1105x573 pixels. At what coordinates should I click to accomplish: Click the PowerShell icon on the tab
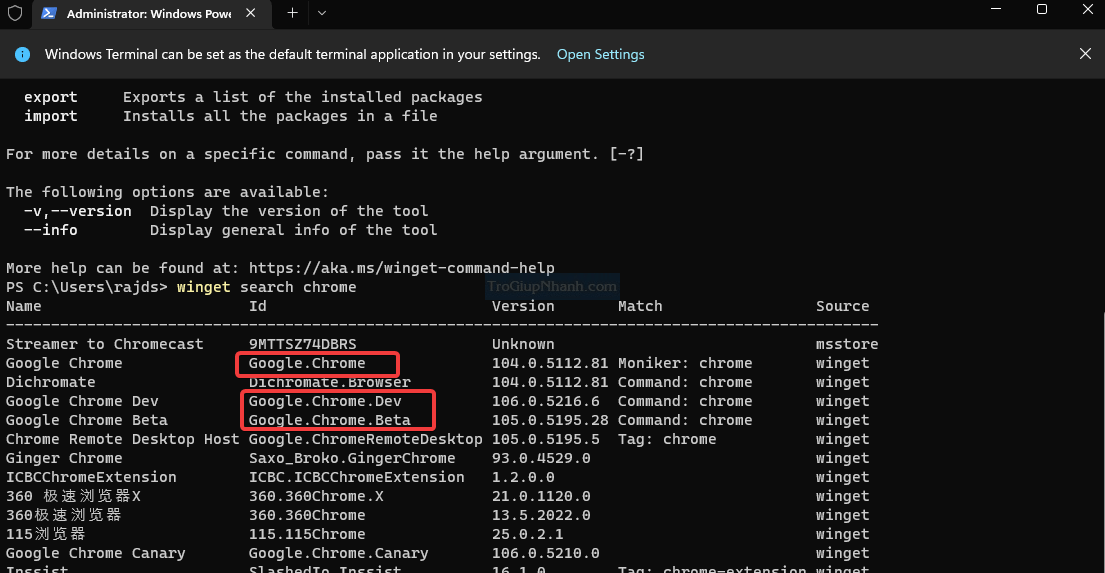pos(47,14)
